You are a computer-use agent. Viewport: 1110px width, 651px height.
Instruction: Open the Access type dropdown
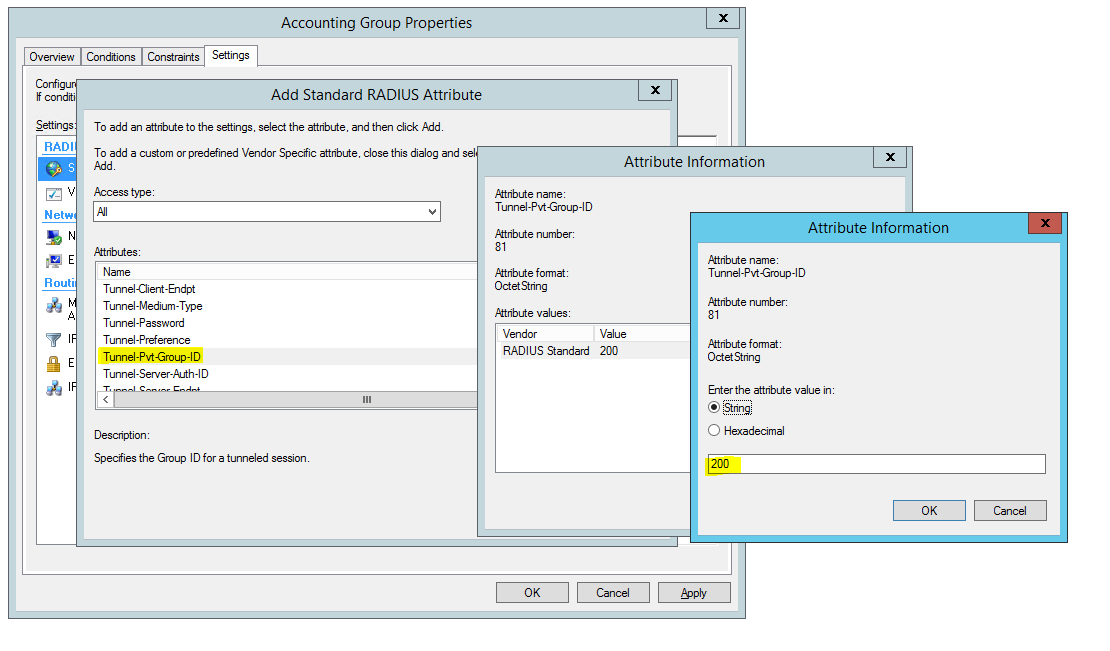coord(267,212)
